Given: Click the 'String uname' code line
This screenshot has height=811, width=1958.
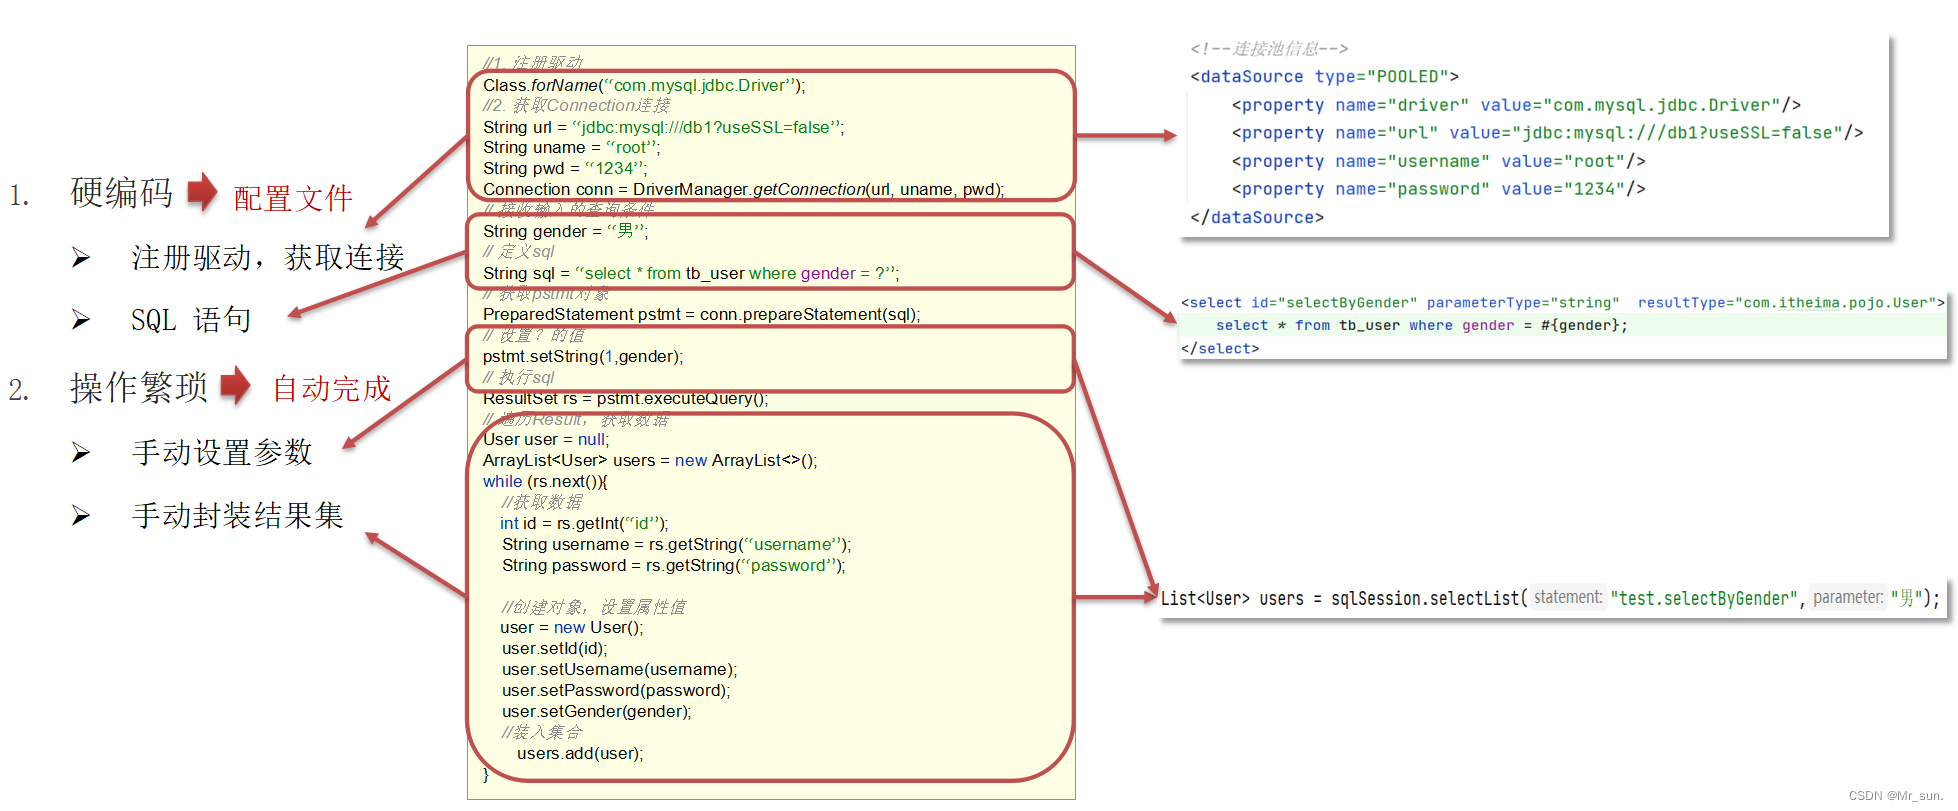Looking at the screenshot, I should pos(571,147).
